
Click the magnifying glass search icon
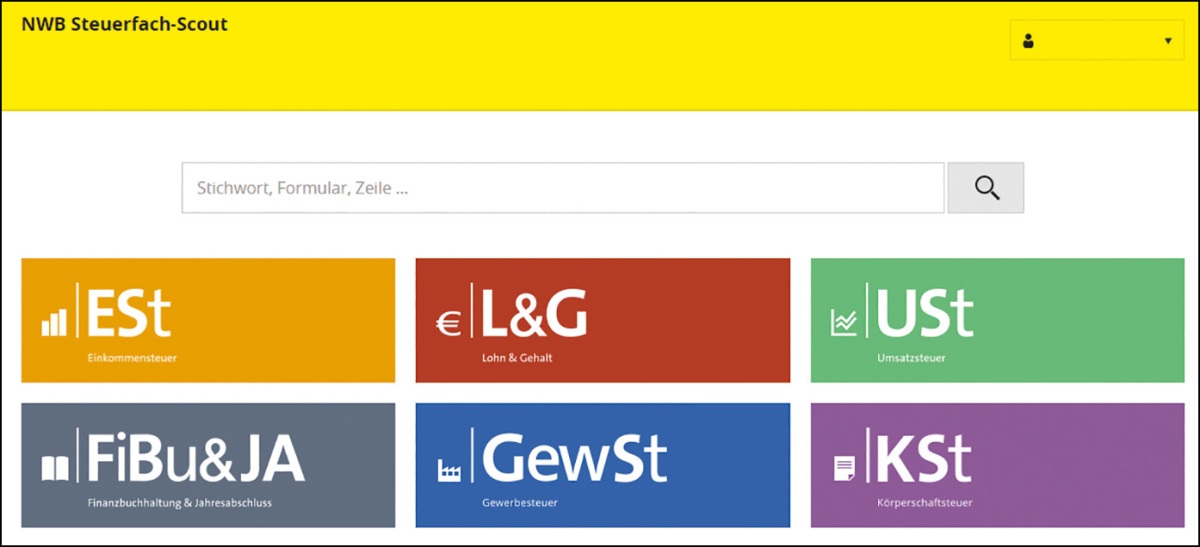click(x=987, y=188)
